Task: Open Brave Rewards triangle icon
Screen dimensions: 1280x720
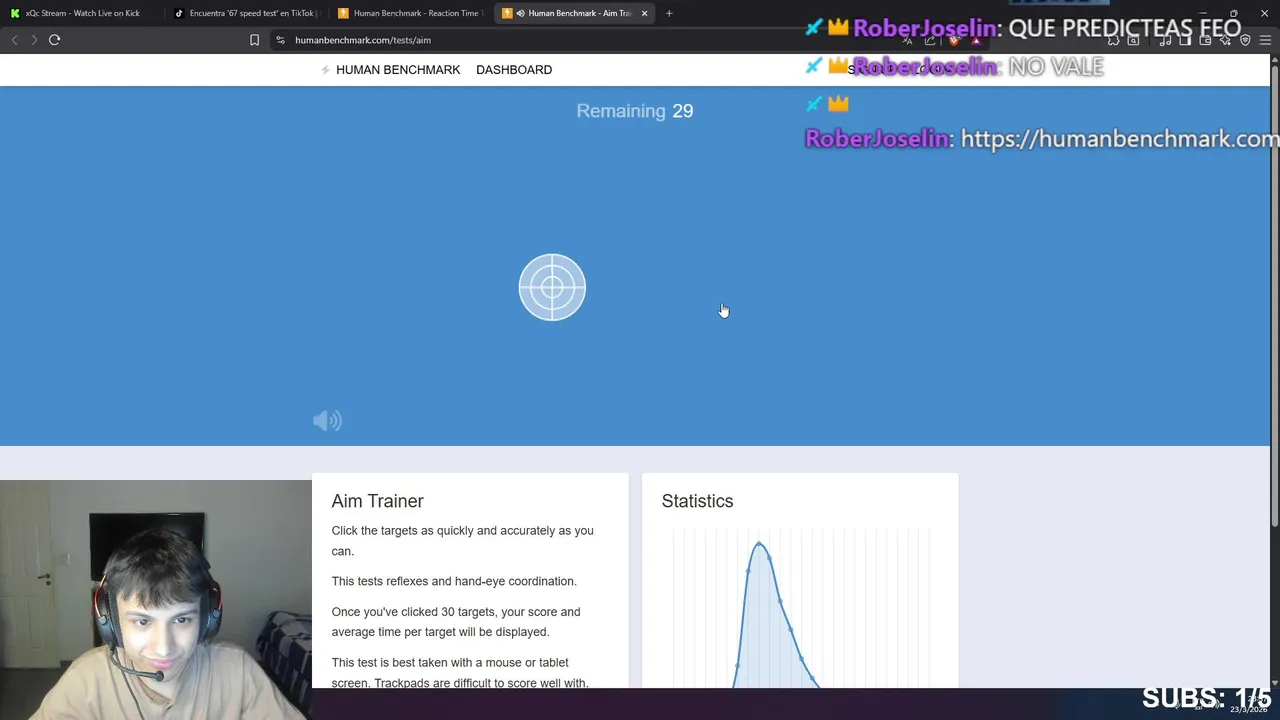Action: click(x=976, y=40)
